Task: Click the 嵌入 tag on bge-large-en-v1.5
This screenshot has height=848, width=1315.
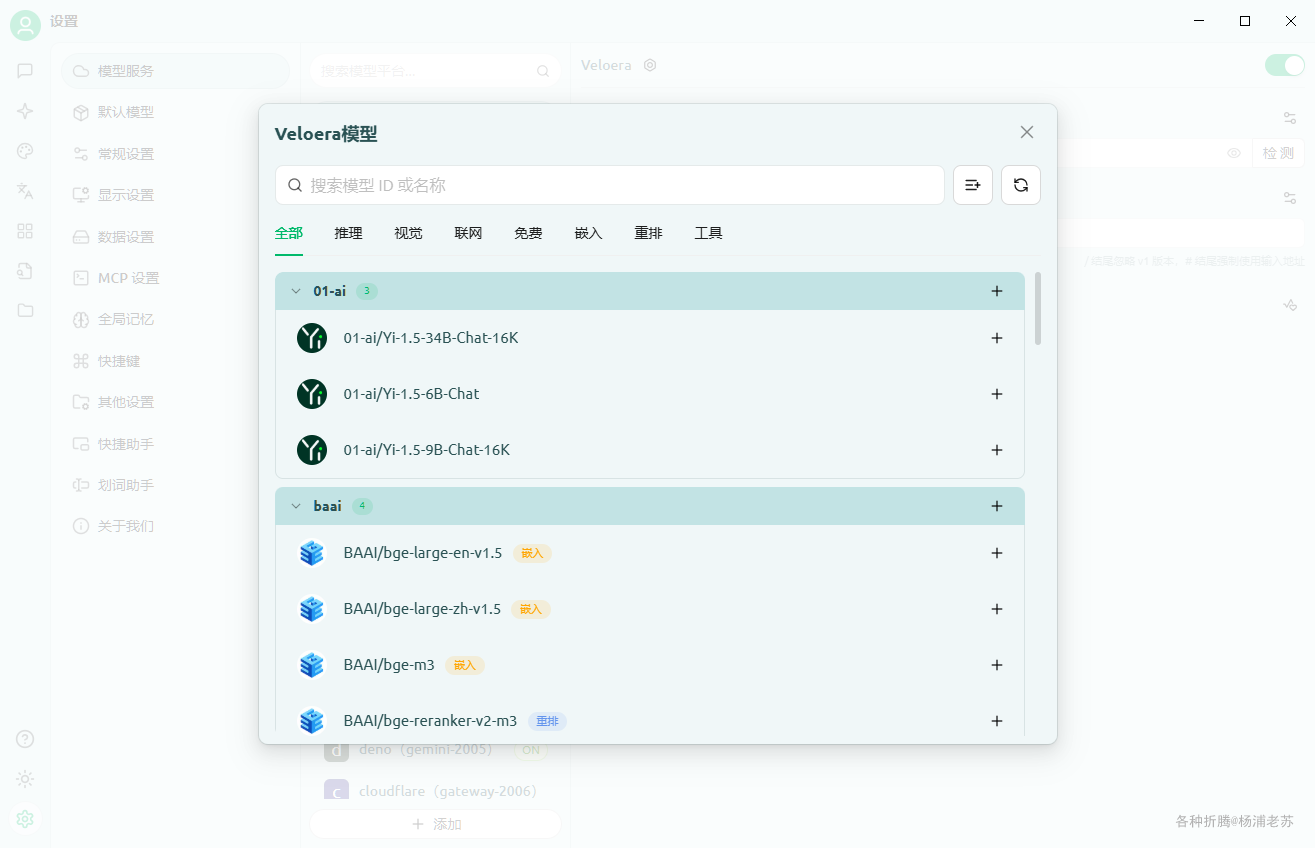Action: click(532, 553)
